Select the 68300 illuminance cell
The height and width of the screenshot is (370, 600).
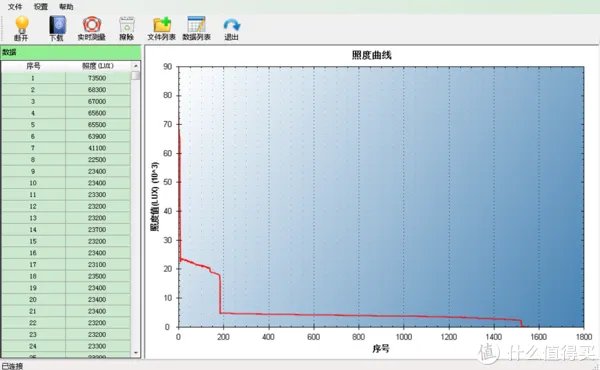click(x=97, y=90)
